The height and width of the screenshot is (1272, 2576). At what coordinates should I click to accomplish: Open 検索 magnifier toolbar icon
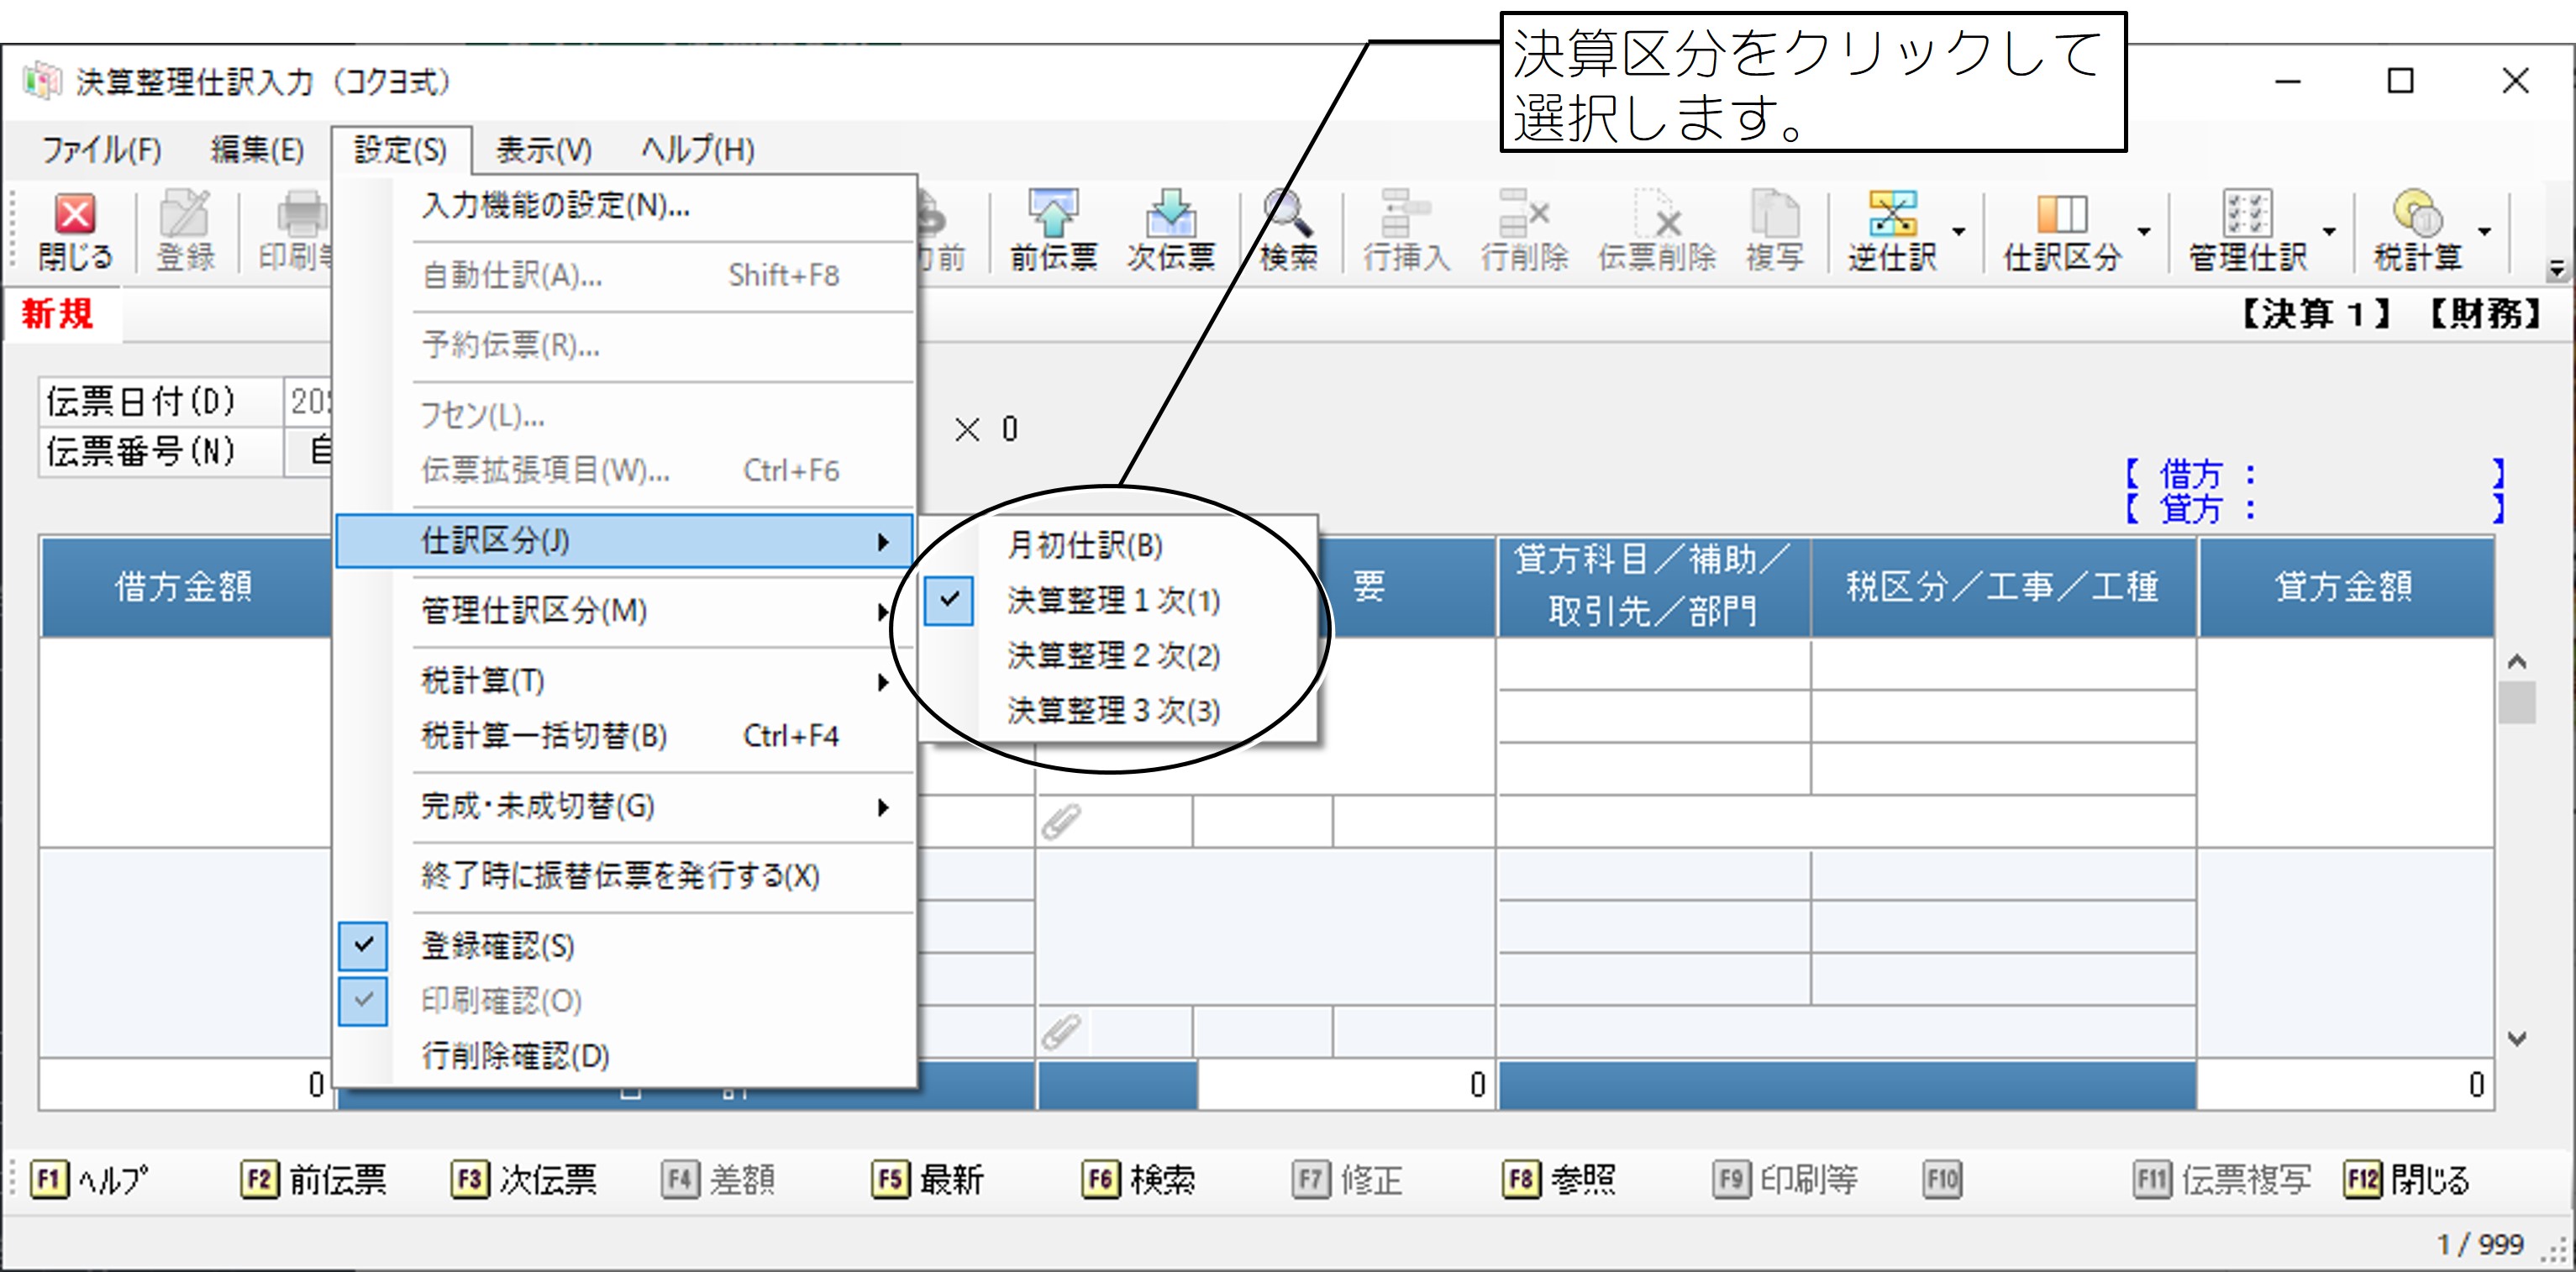[1288, 232]
